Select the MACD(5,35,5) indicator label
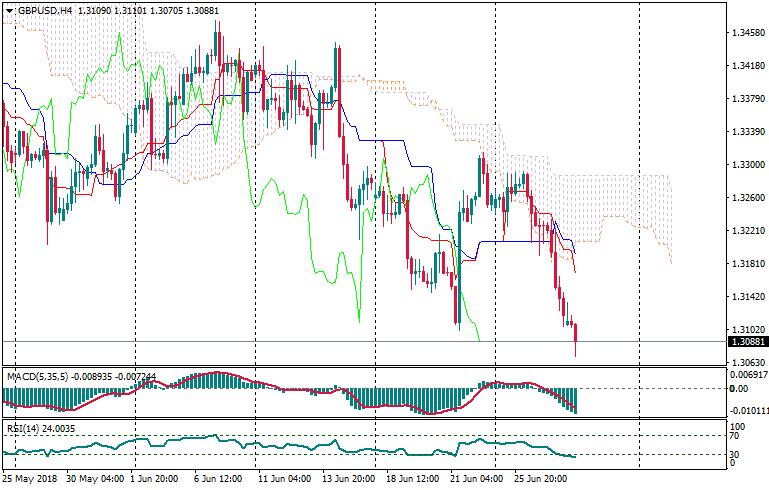 coord(35,376)
